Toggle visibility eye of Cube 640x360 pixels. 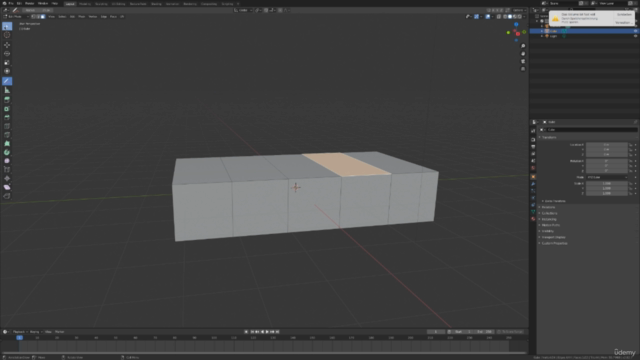coord(635,31)
